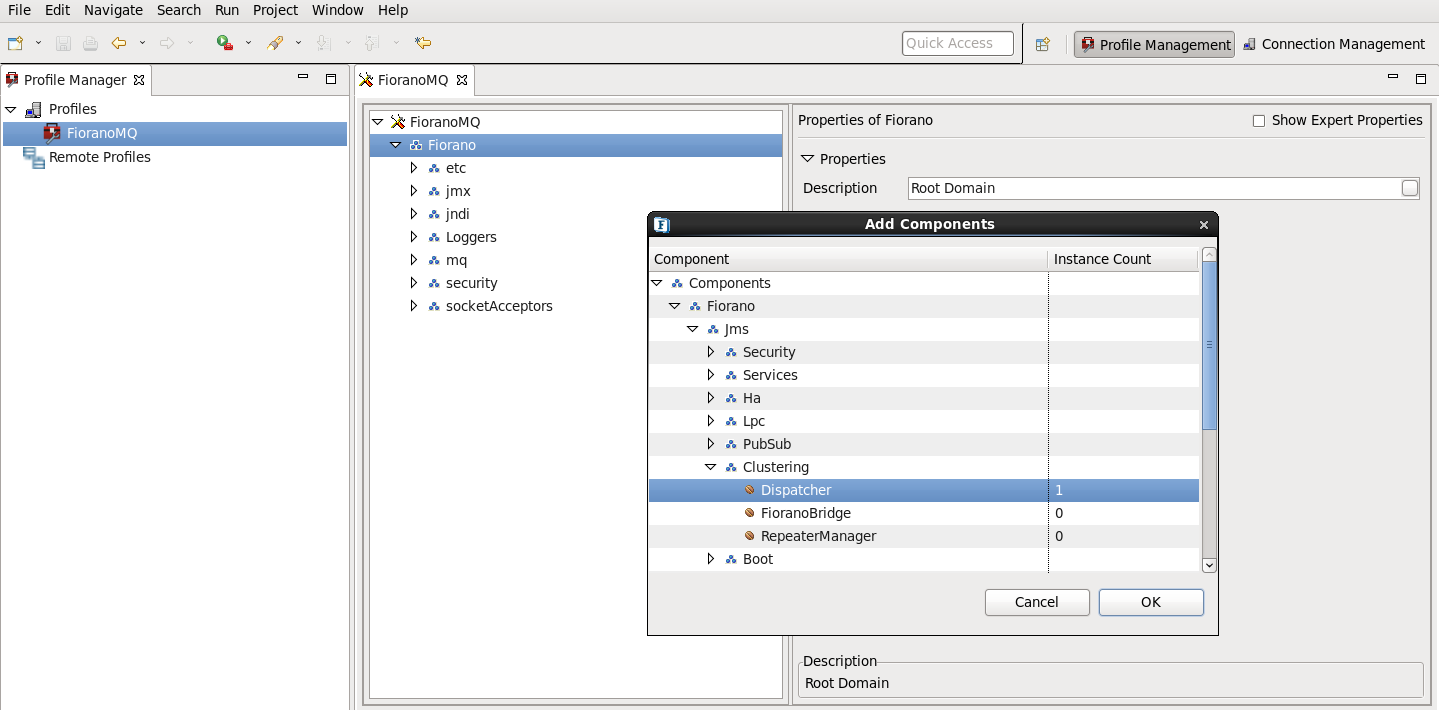
Task: Close the FioranoMQ editor tab
Action: (x=462, y=80)
